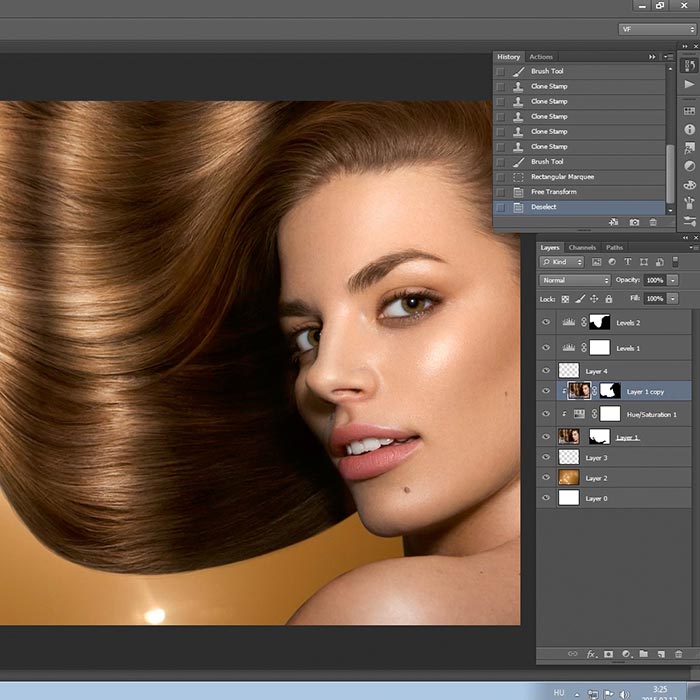Link layers using chain icon at bottom

(x=572, y=654)
